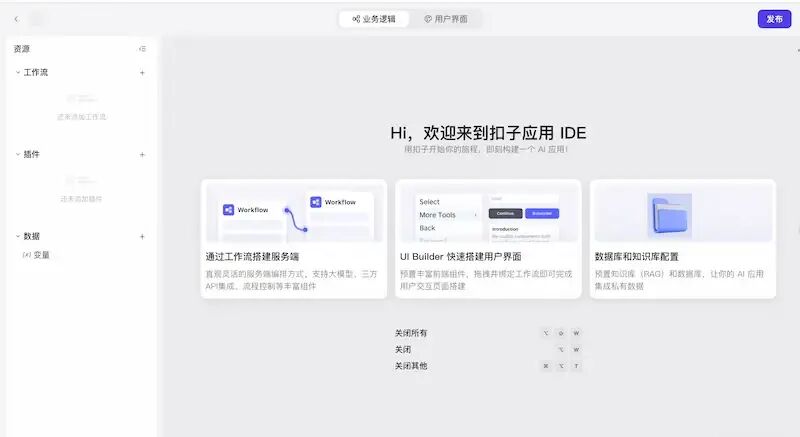This screenshot has height=437, width=800.
Task: Add new 数据 with plus icon
Action: pyautogui.click(x=142, y=237)
